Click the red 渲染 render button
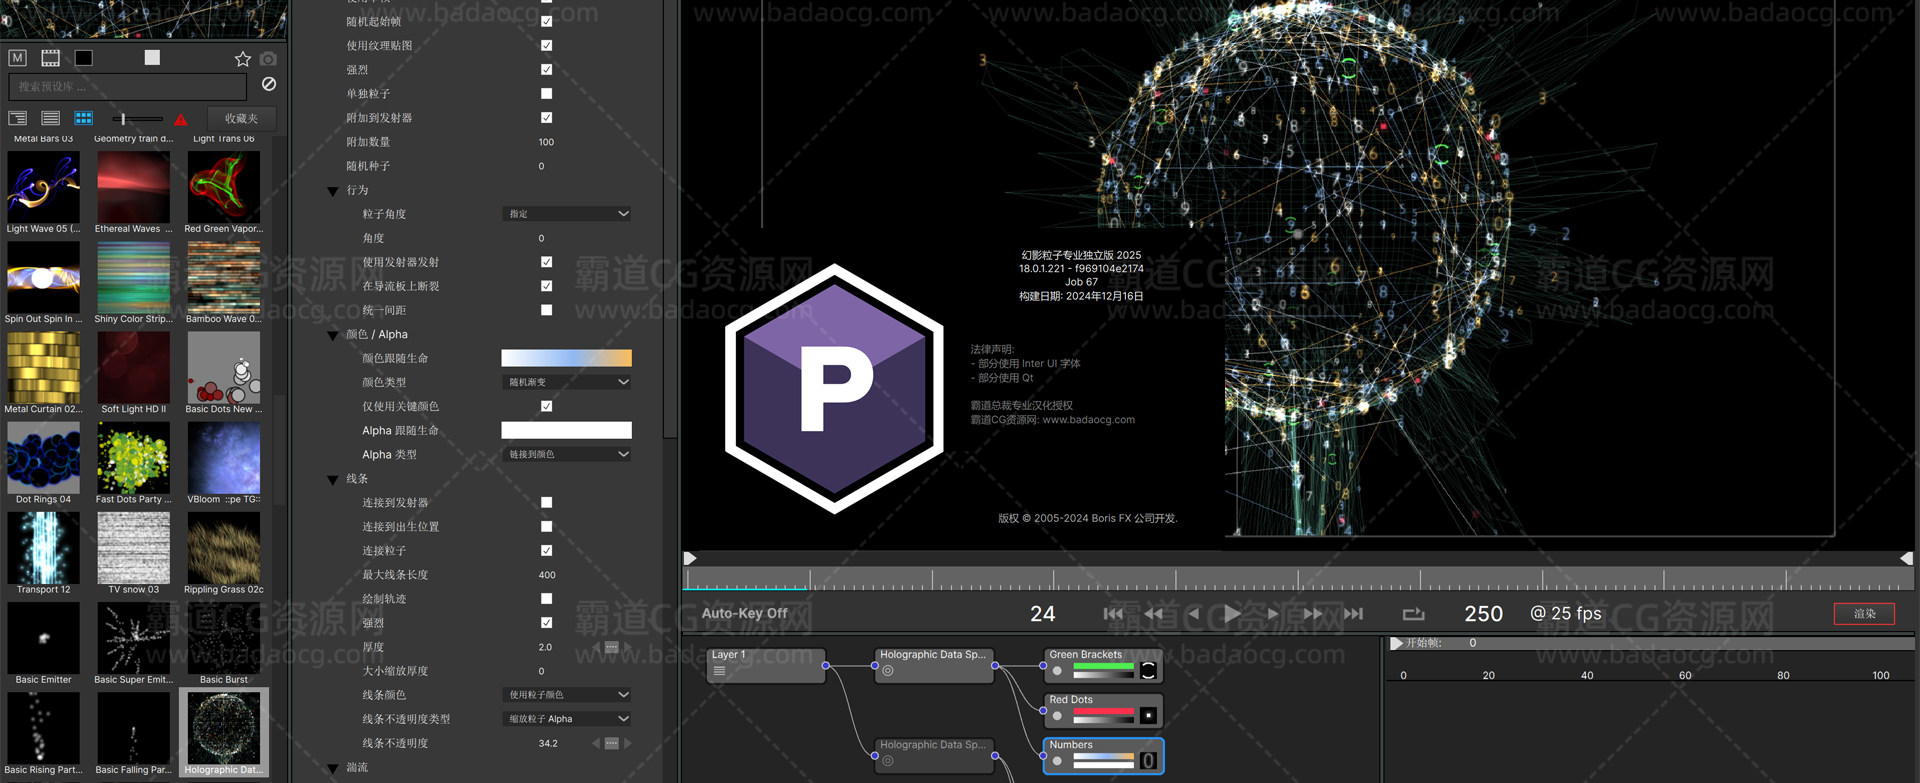The width and height of the screenshot is (1920, 783). coord(1864,614)
